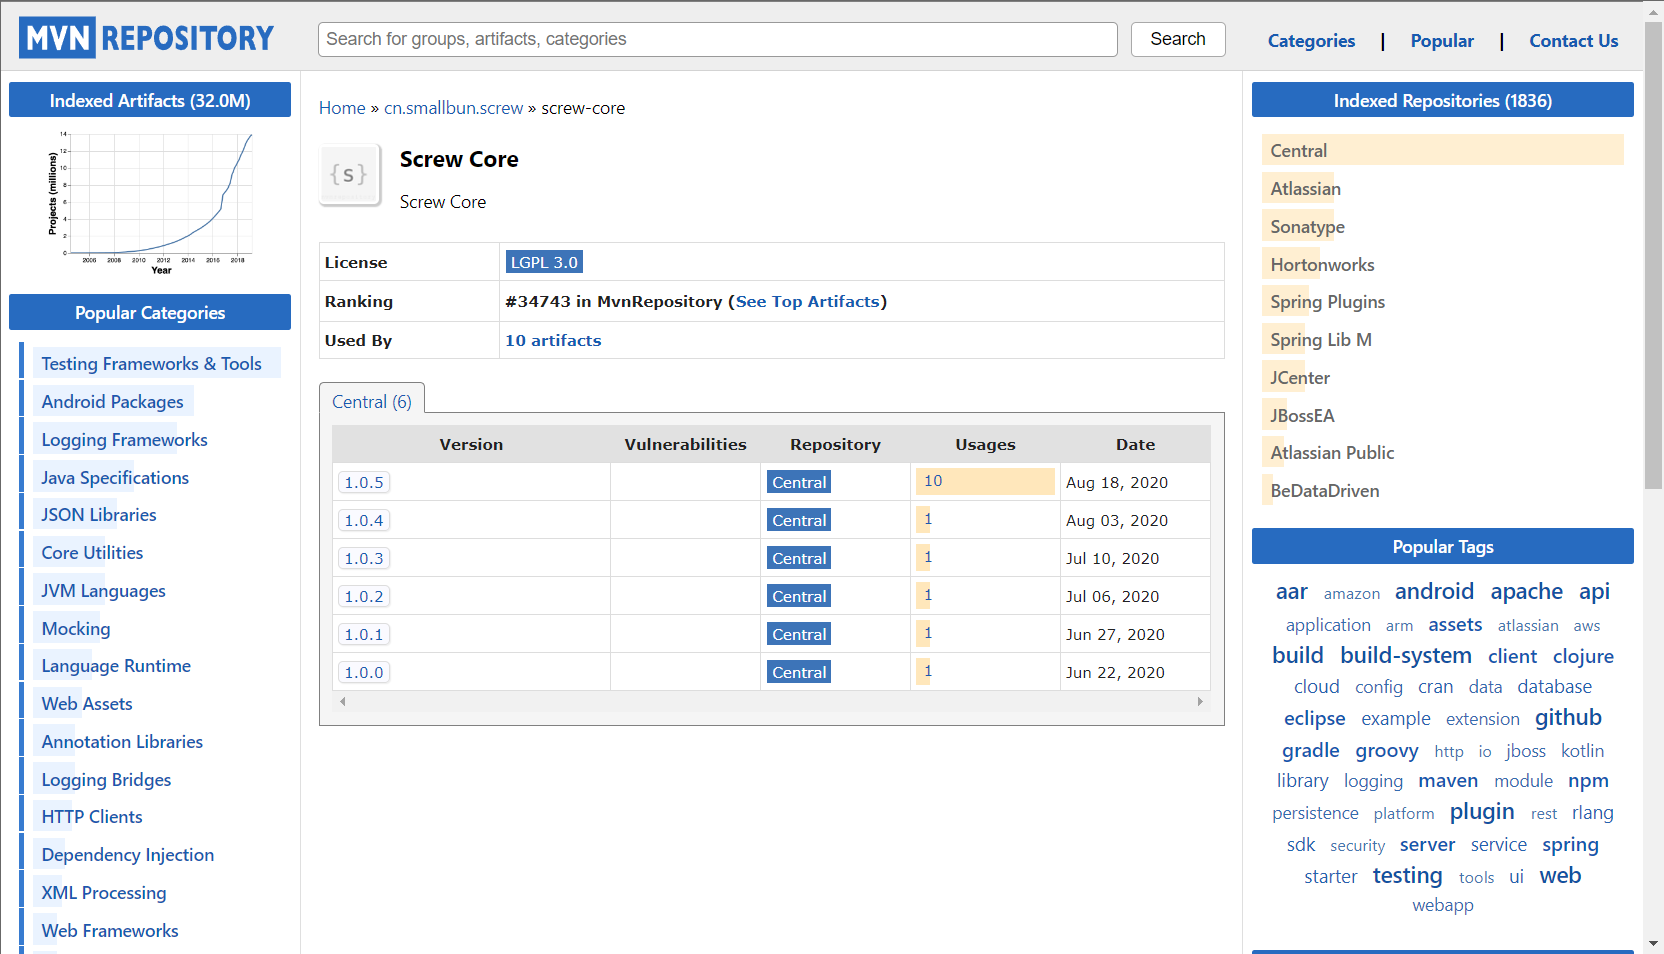
Task: Click the Screw Core artifact icon
Action: point(350,175)
